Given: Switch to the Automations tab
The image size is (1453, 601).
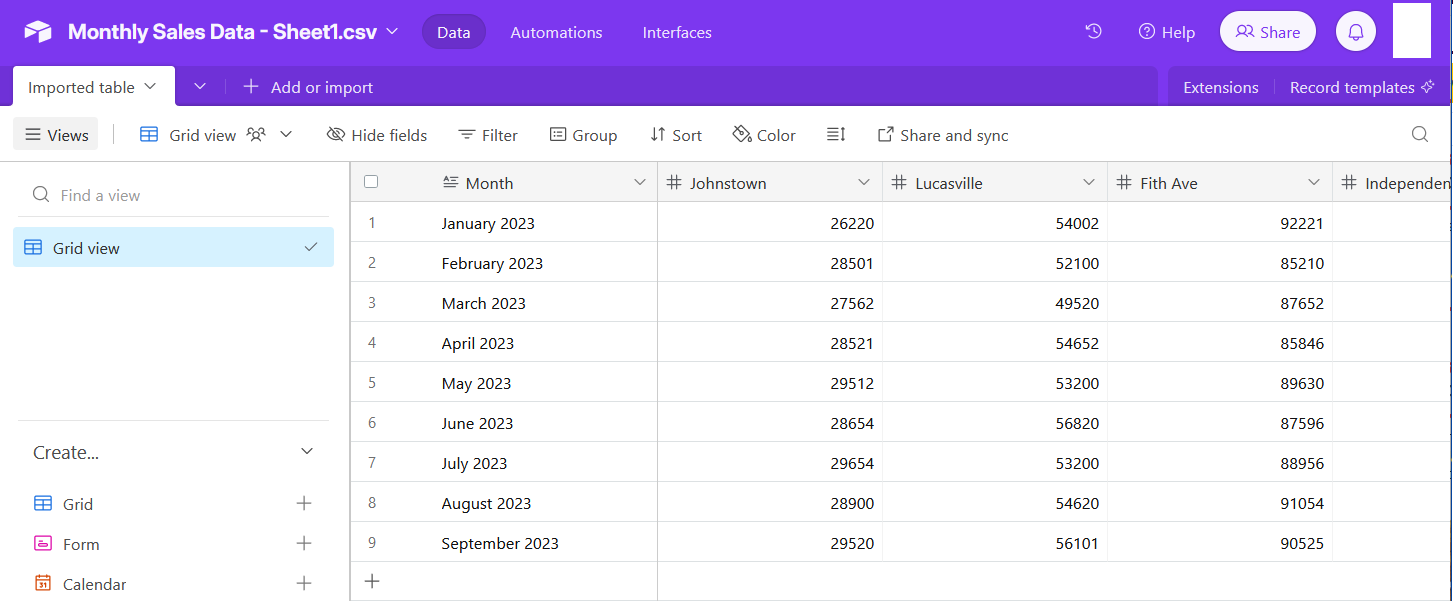Looking at the screenshot, I should (x=556, y=31).
